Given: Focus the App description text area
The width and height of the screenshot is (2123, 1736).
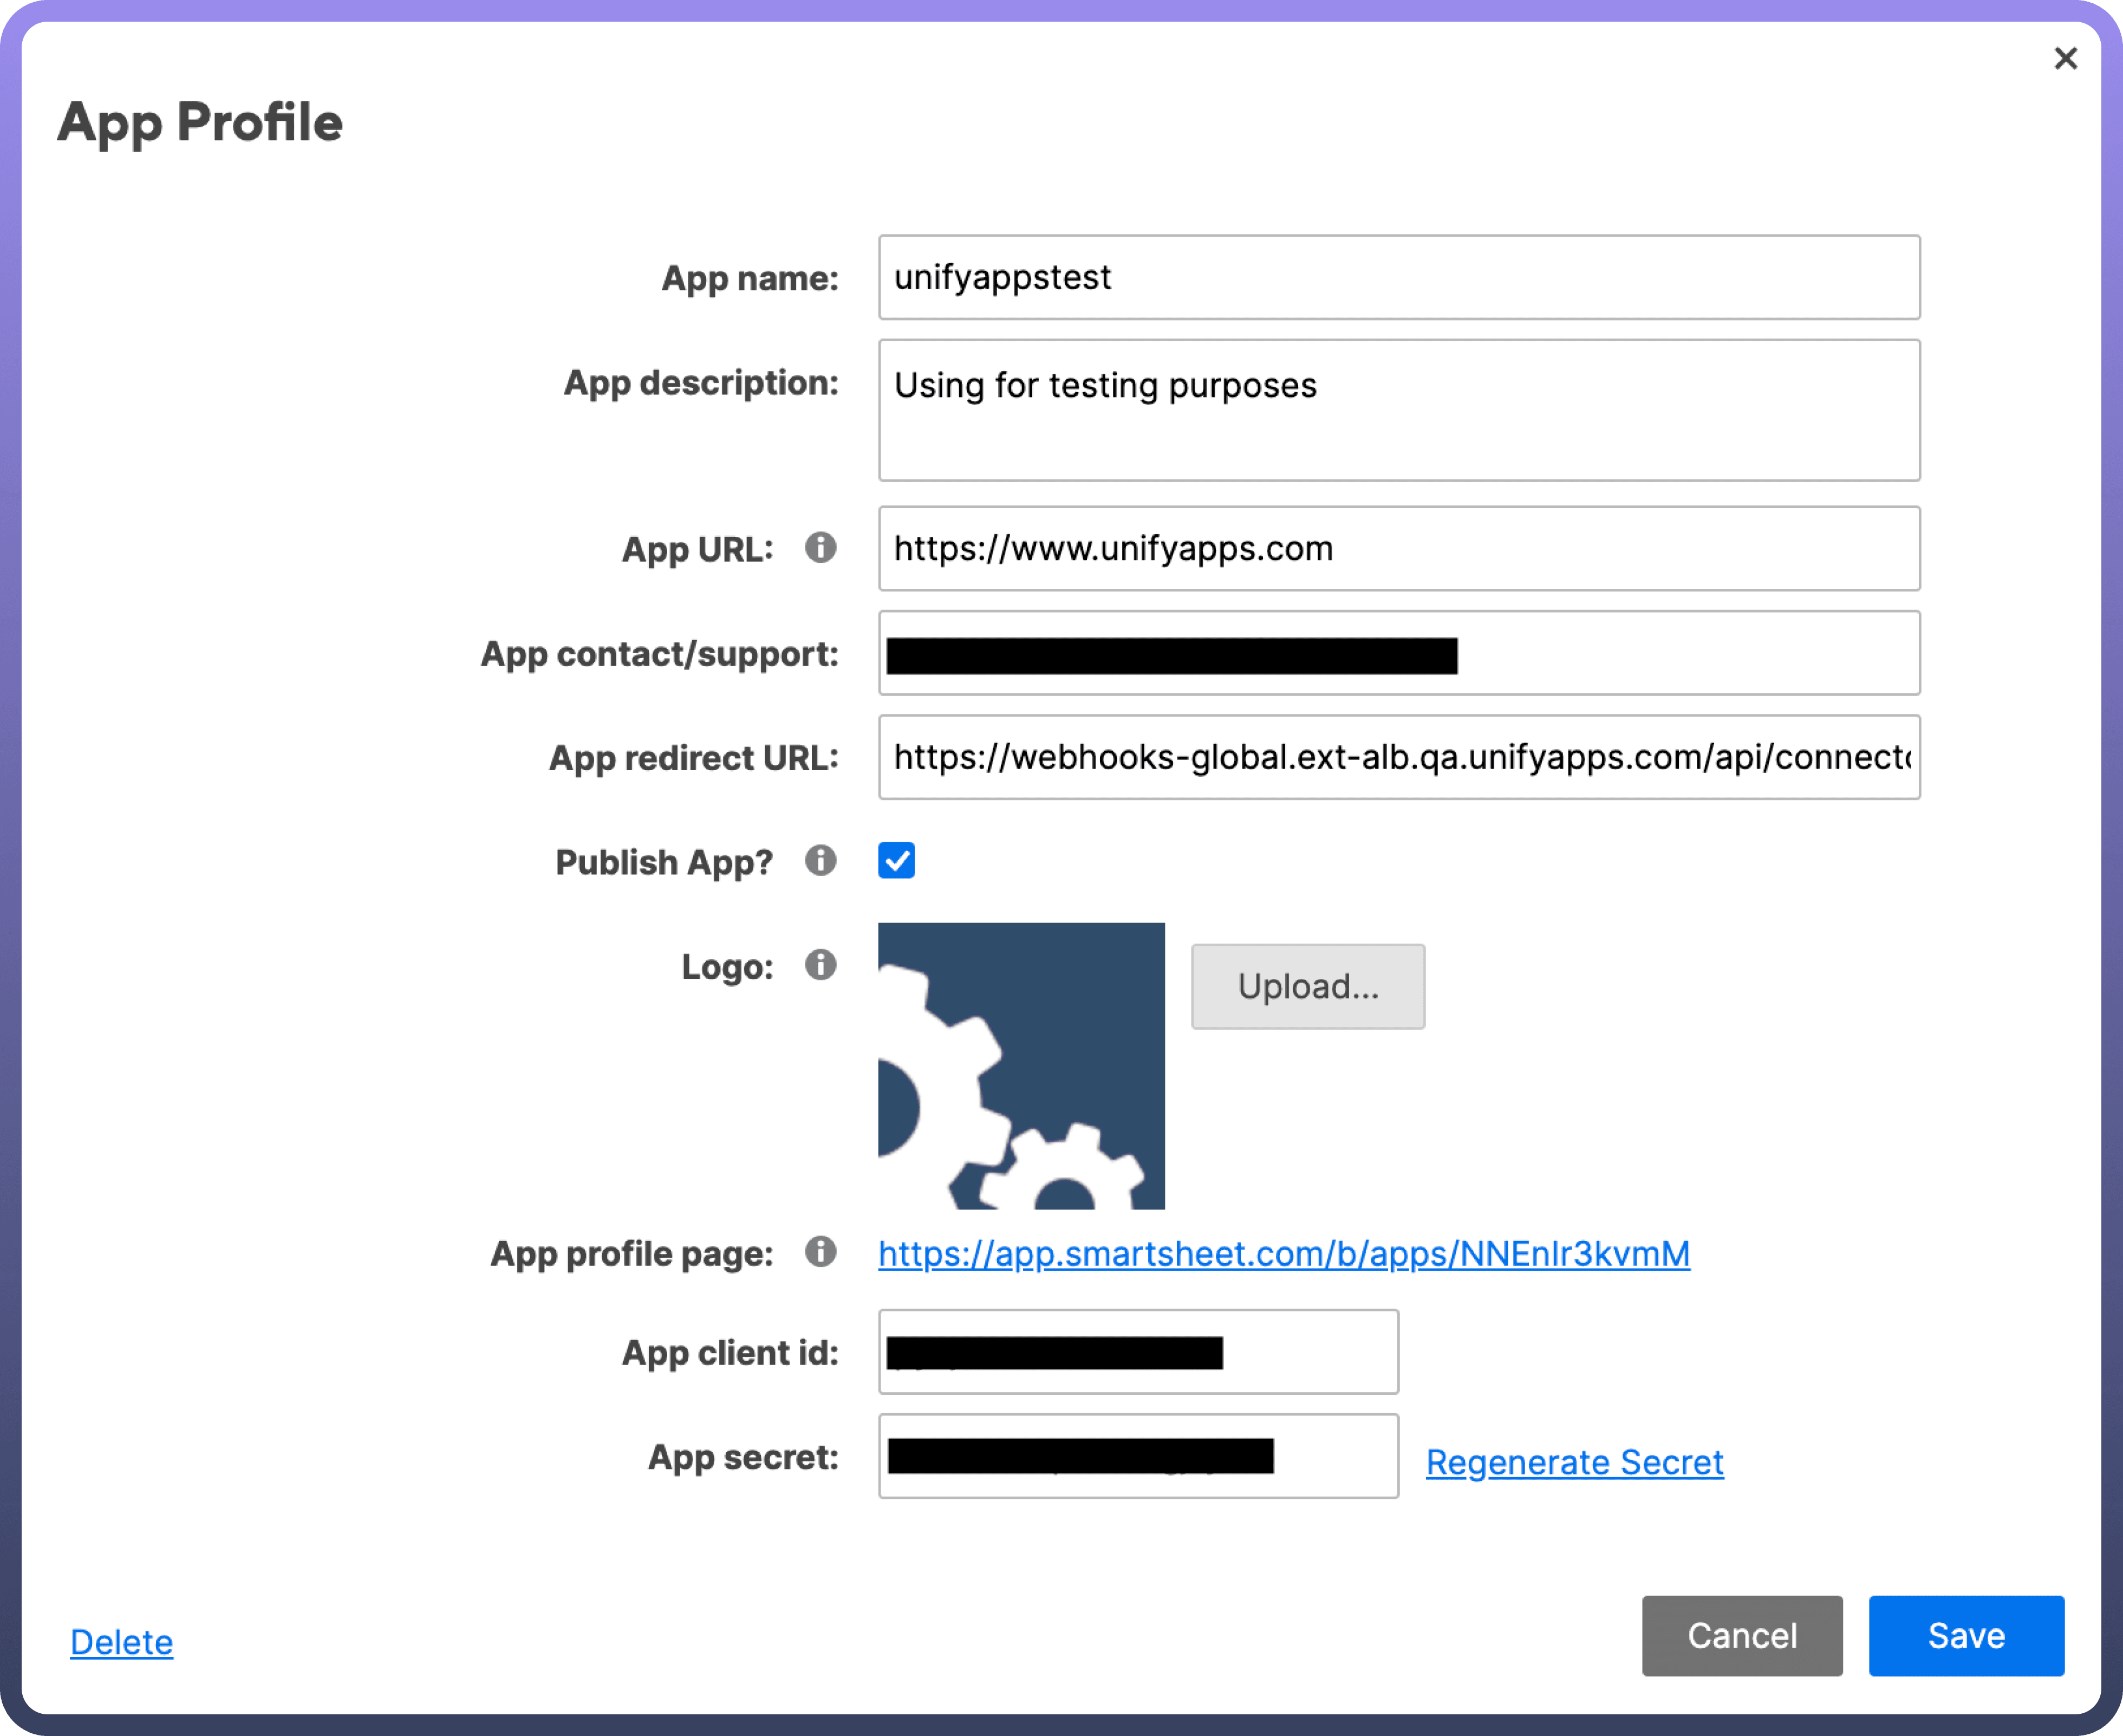Looking at the screenshot, I should [x=1398, y=411].
